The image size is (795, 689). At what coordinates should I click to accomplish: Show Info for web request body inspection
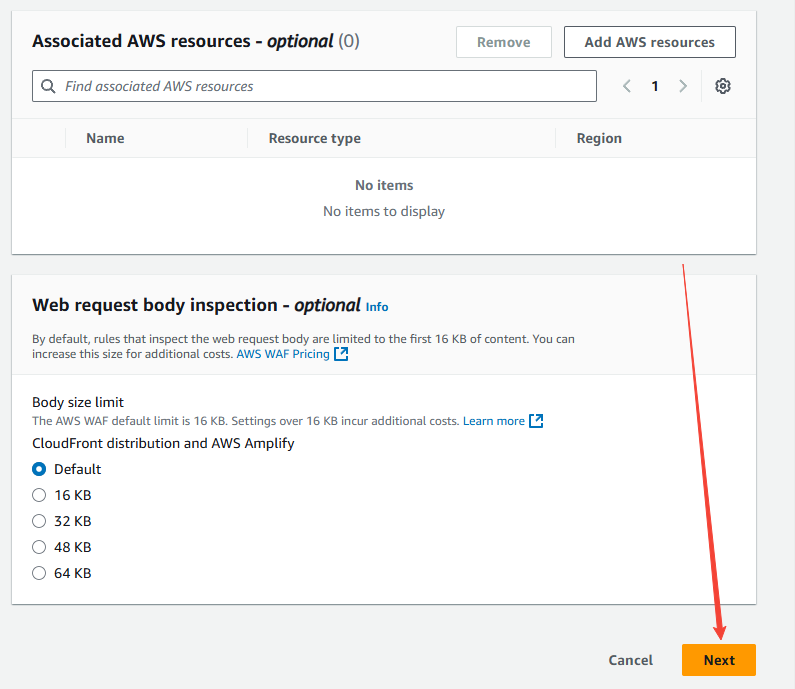tap(377, 307)
